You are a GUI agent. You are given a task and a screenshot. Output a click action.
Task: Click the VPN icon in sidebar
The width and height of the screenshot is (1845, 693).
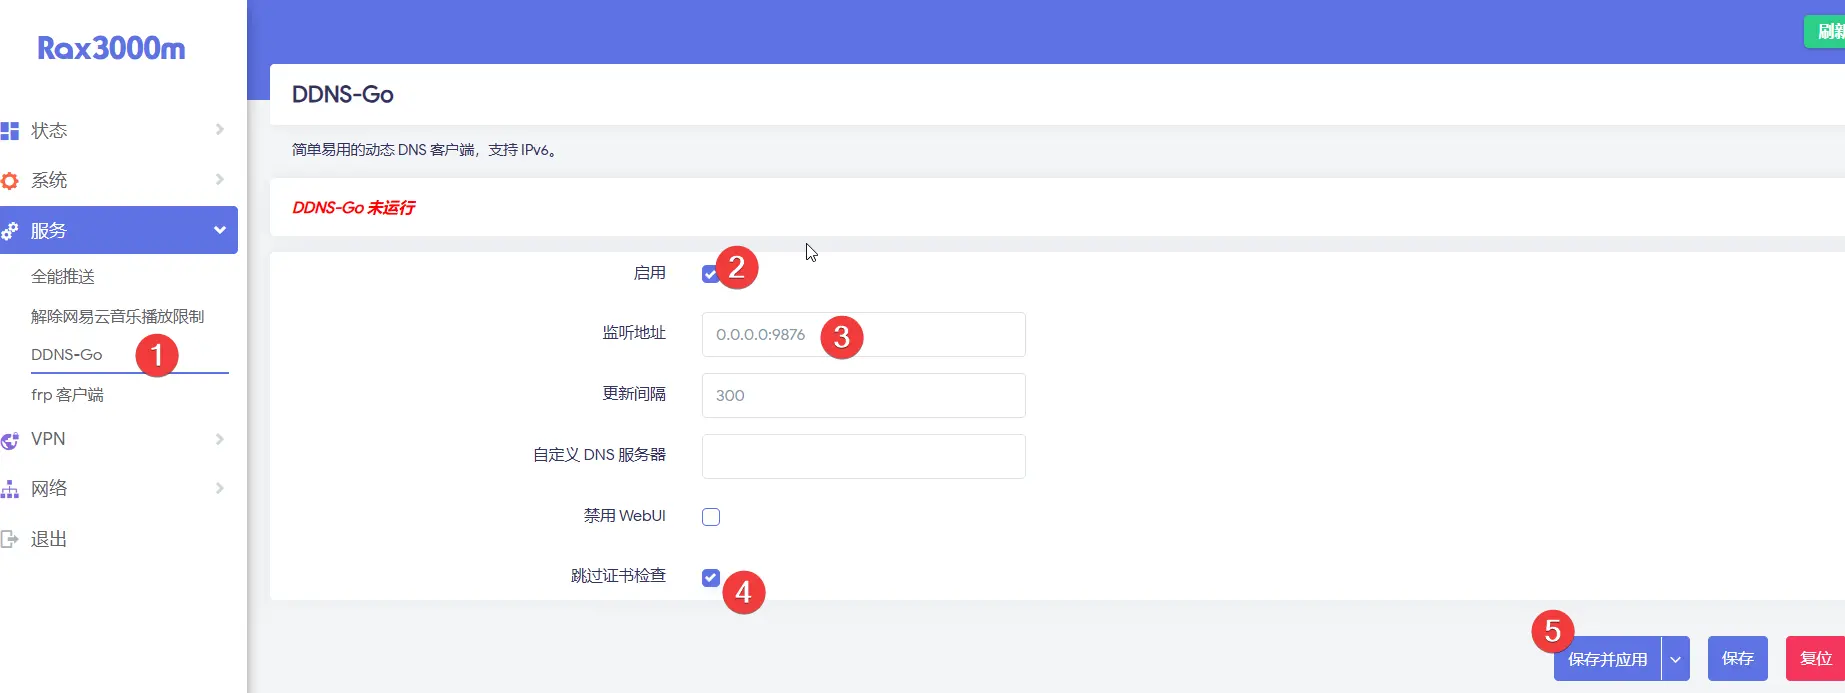(x=10, y=440)
